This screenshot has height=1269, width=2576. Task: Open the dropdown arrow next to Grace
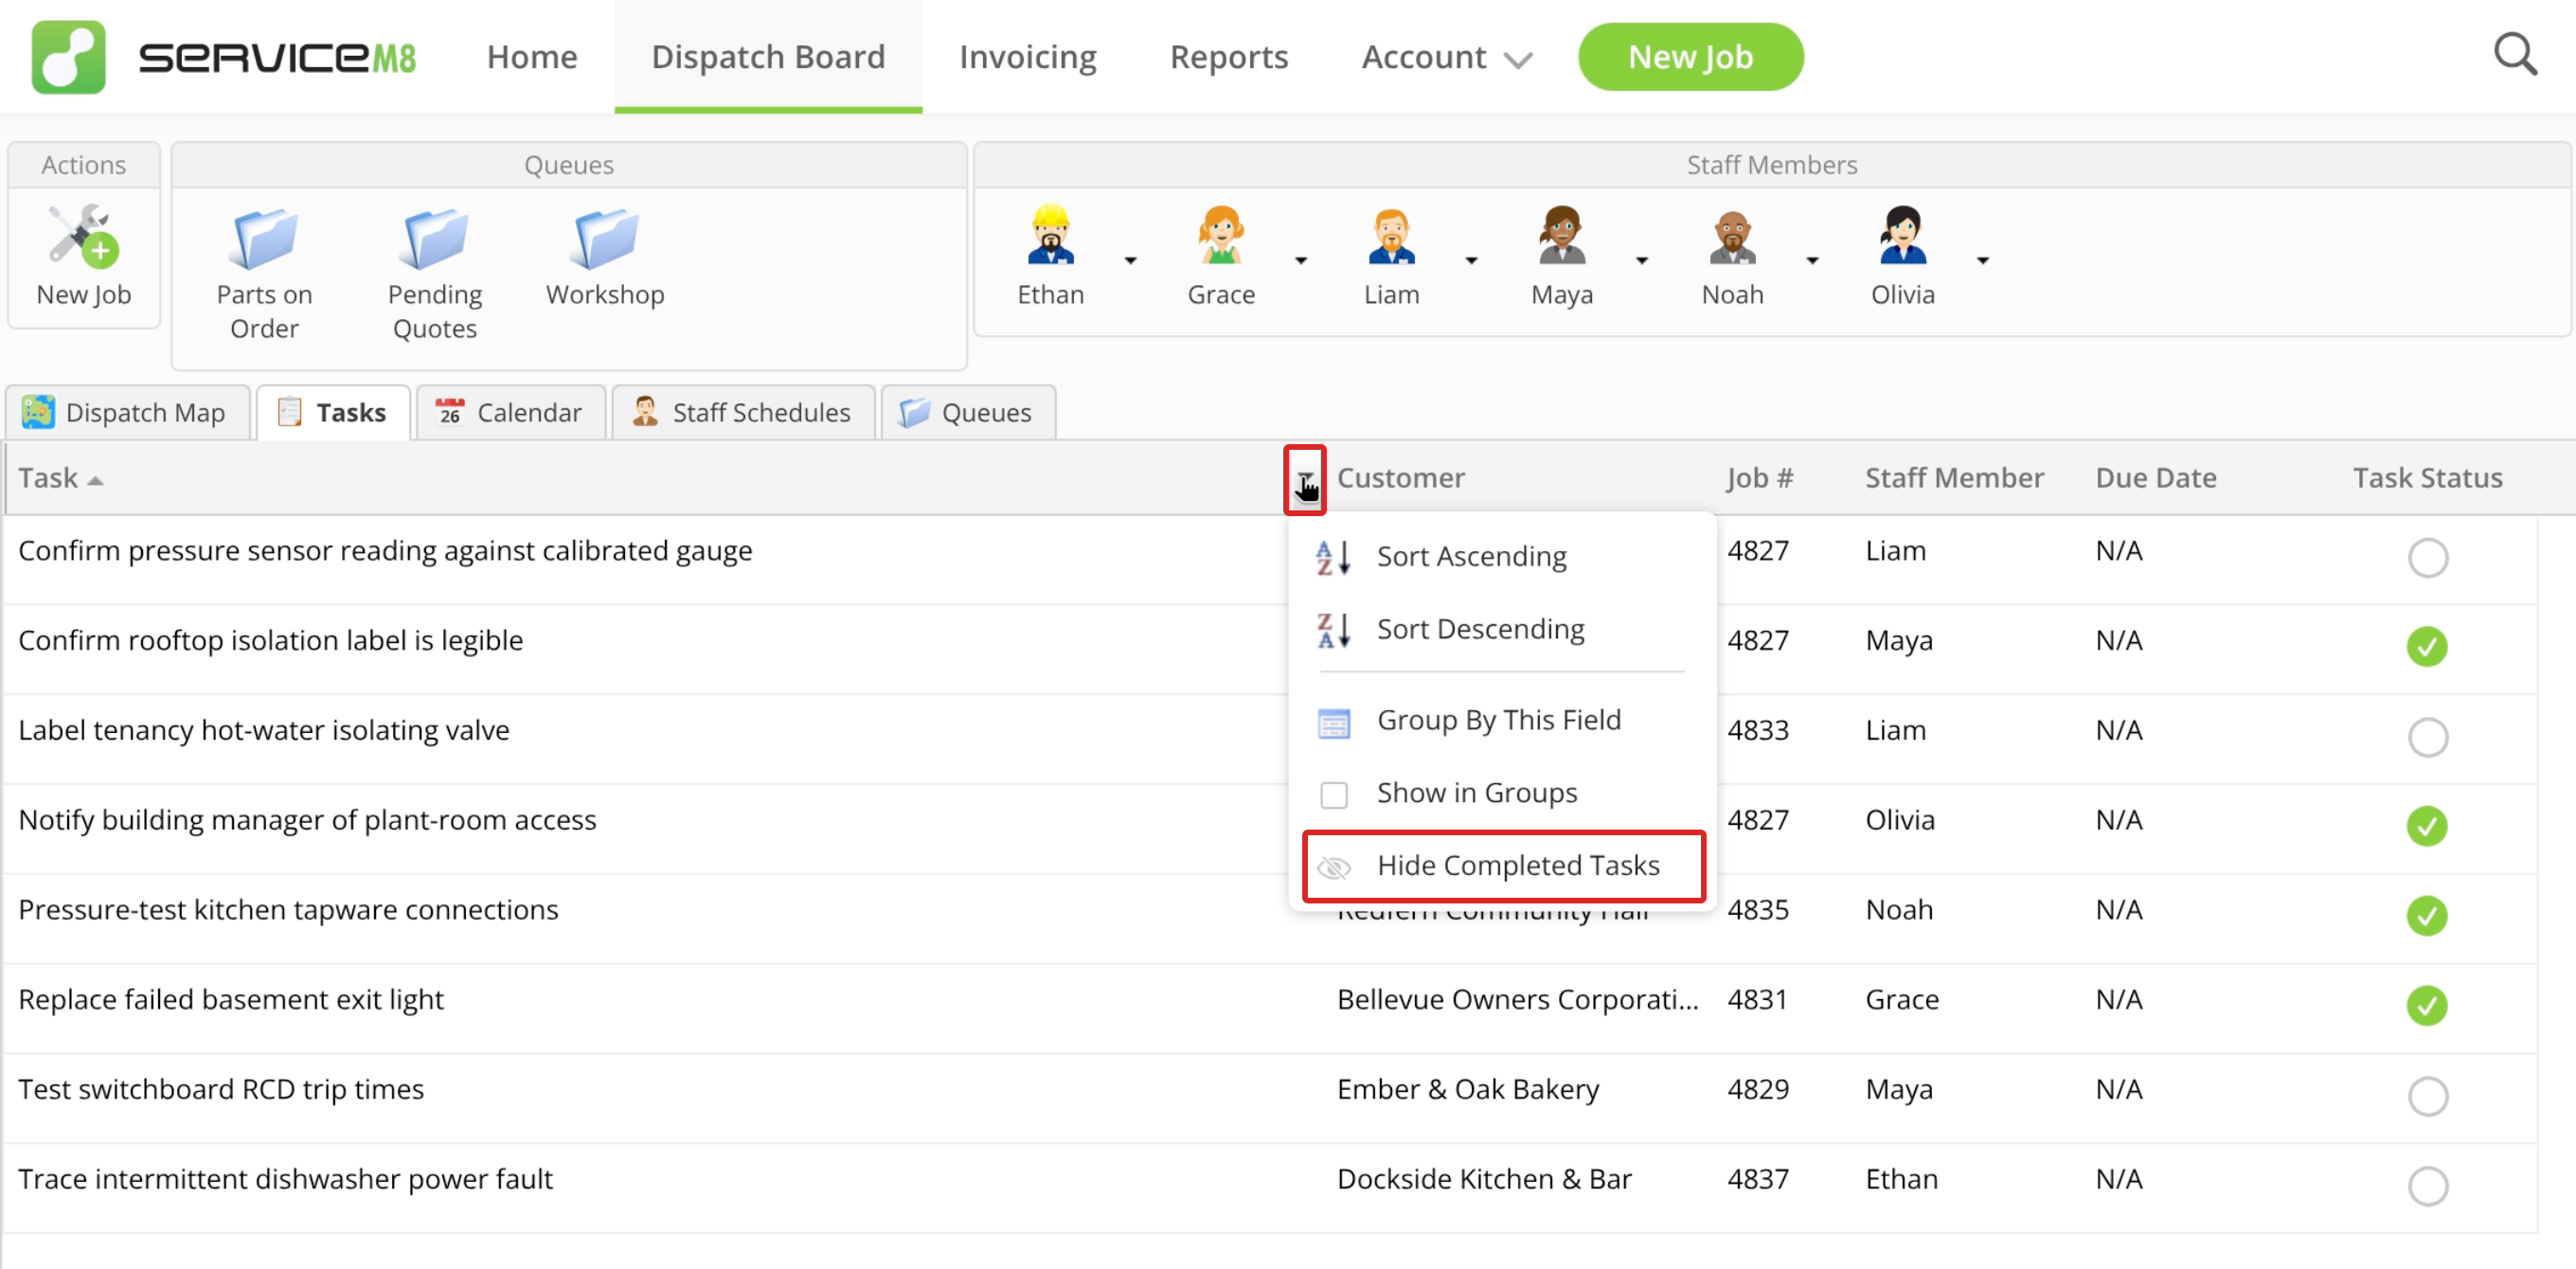(1301, 260)
